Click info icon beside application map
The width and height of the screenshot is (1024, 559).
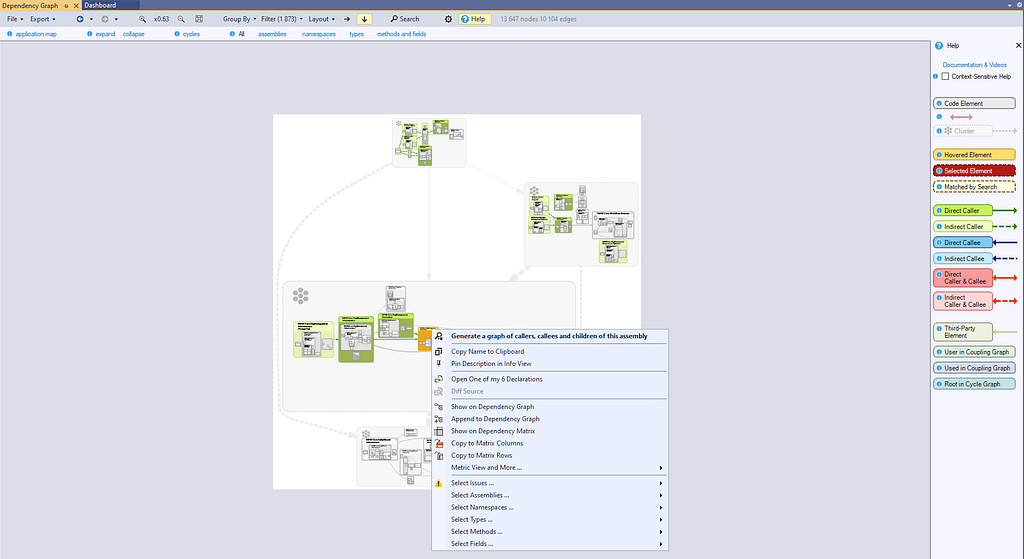pos(9,34)
